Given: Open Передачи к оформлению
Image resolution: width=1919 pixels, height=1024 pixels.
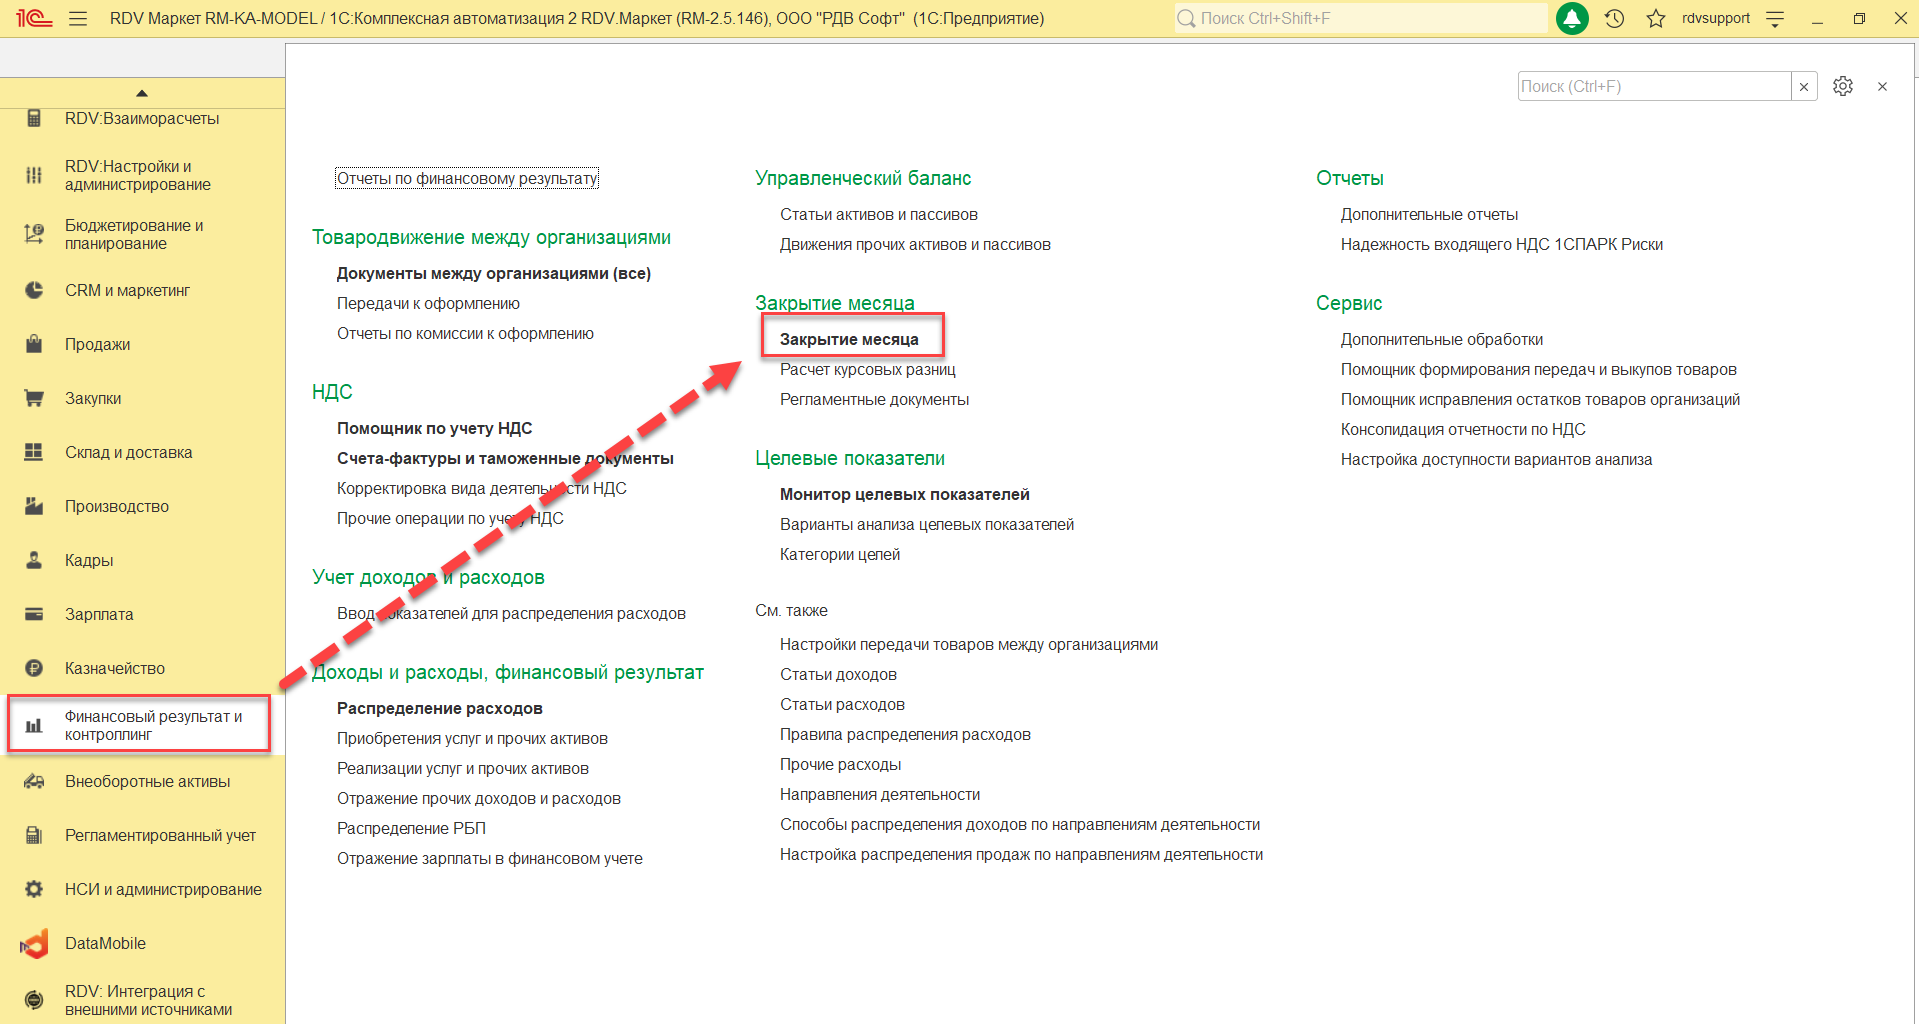Looking at the screenshot, I should pyautogui.click(x=428, y=303).
